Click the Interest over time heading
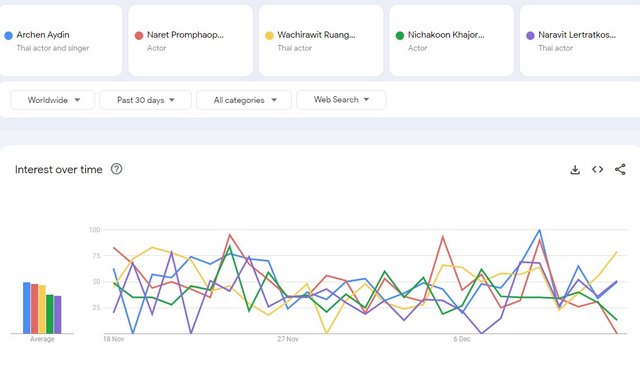The height and width of the screenshot is (374, 640). [x=58, y=169]
